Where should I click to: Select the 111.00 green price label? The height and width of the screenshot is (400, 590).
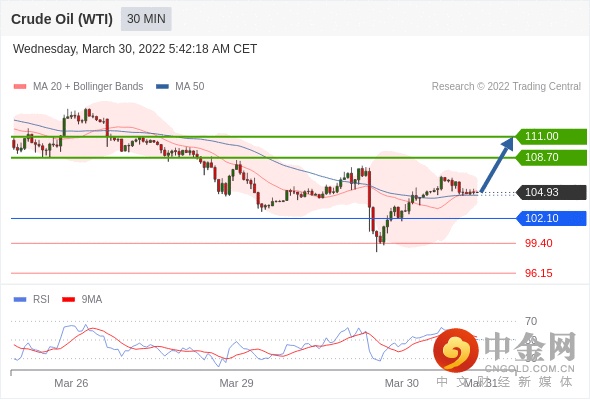(x=551, y=136)
